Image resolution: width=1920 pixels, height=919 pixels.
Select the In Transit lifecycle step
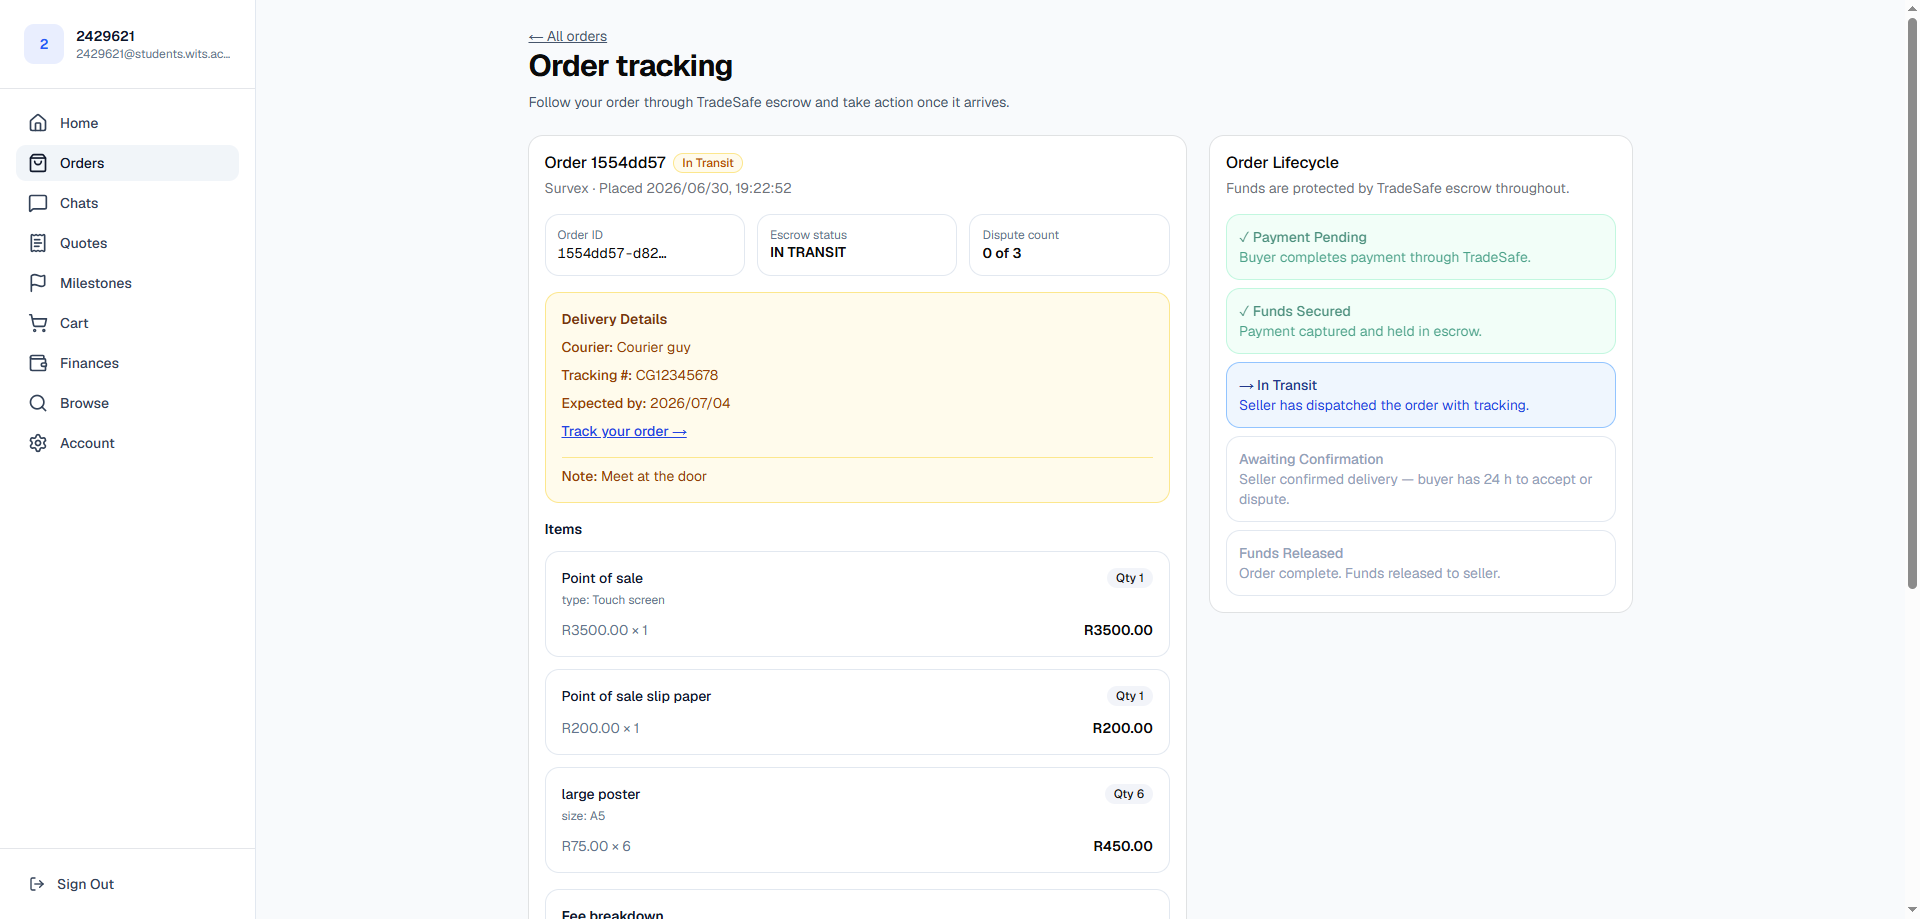1420,395
